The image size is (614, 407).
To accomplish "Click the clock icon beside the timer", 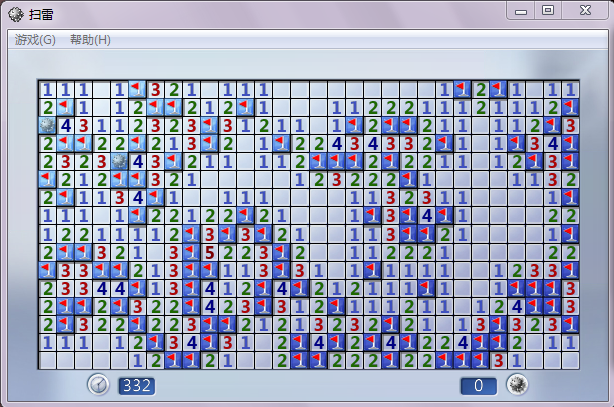I will tap(98, 384).
